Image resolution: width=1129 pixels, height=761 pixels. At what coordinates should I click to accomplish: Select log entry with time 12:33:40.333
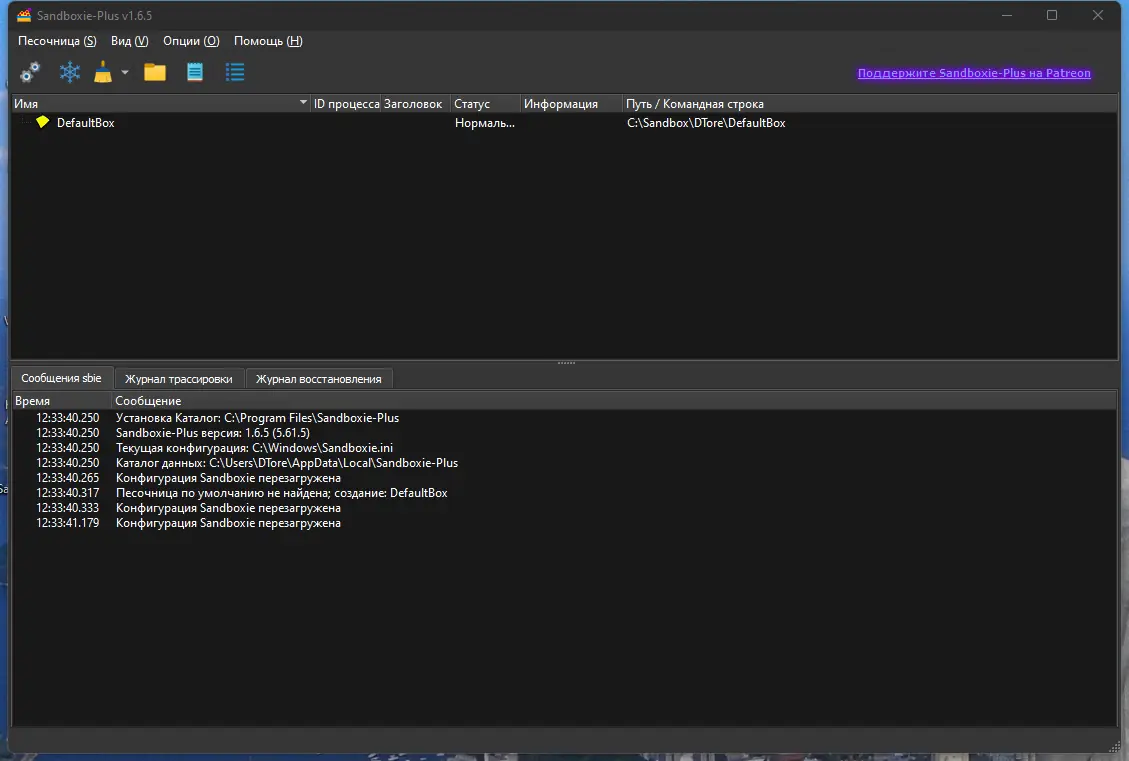(x=564, y=508)
